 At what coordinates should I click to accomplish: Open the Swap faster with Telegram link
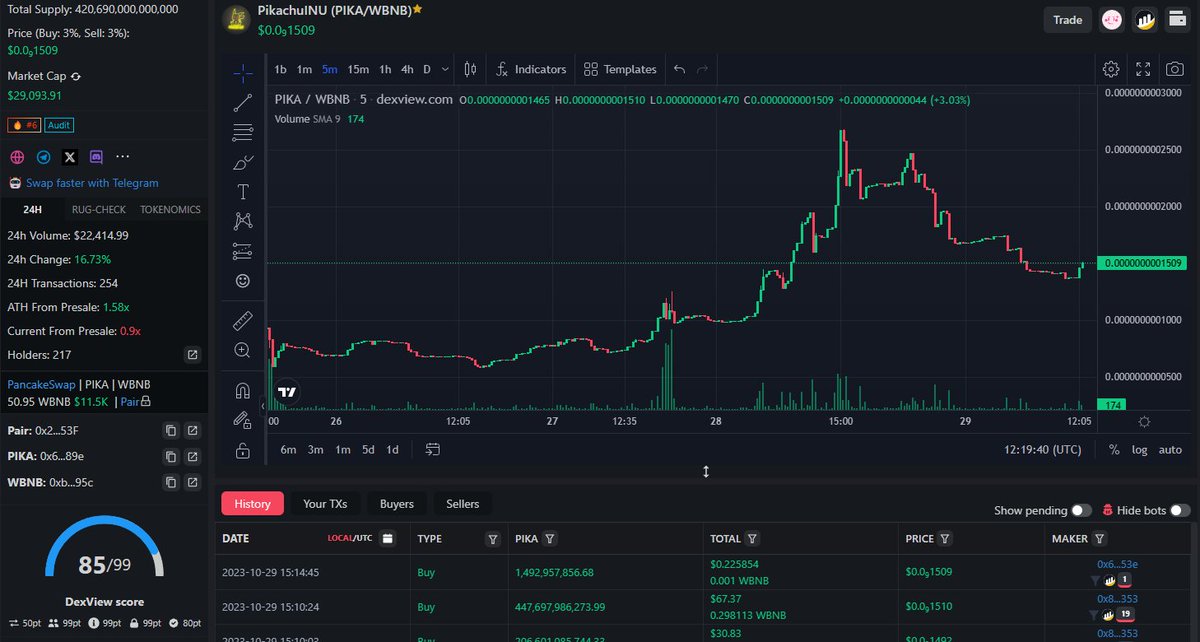(92, 183)
